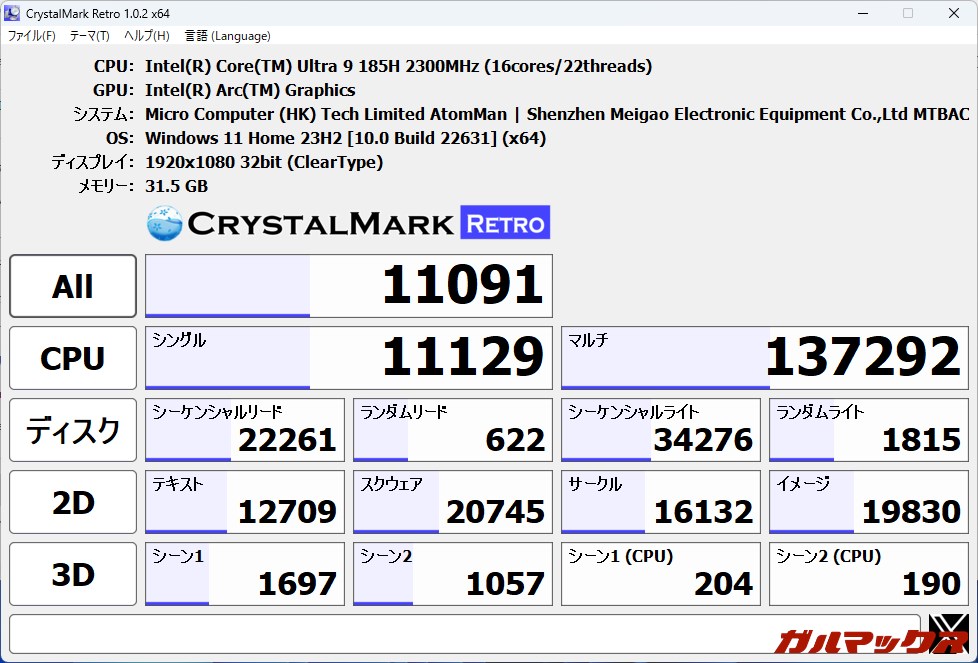Viewport: 978px width, 663px height.
Task: Click the シーケンシャルリード score box
Action: point(244,430)
